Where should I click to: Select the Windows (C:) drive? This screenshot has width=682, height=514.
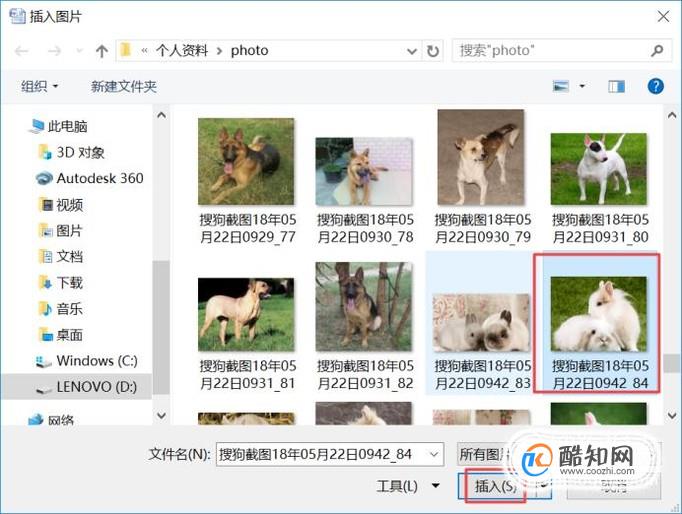point(87,361)
